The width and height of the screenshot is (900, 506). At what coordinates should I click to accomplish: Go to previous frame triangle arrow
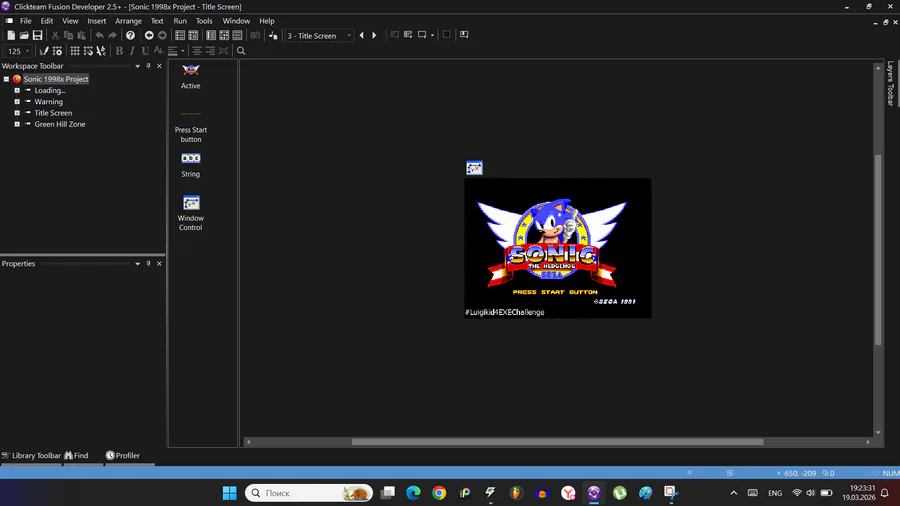coord(362,35)
